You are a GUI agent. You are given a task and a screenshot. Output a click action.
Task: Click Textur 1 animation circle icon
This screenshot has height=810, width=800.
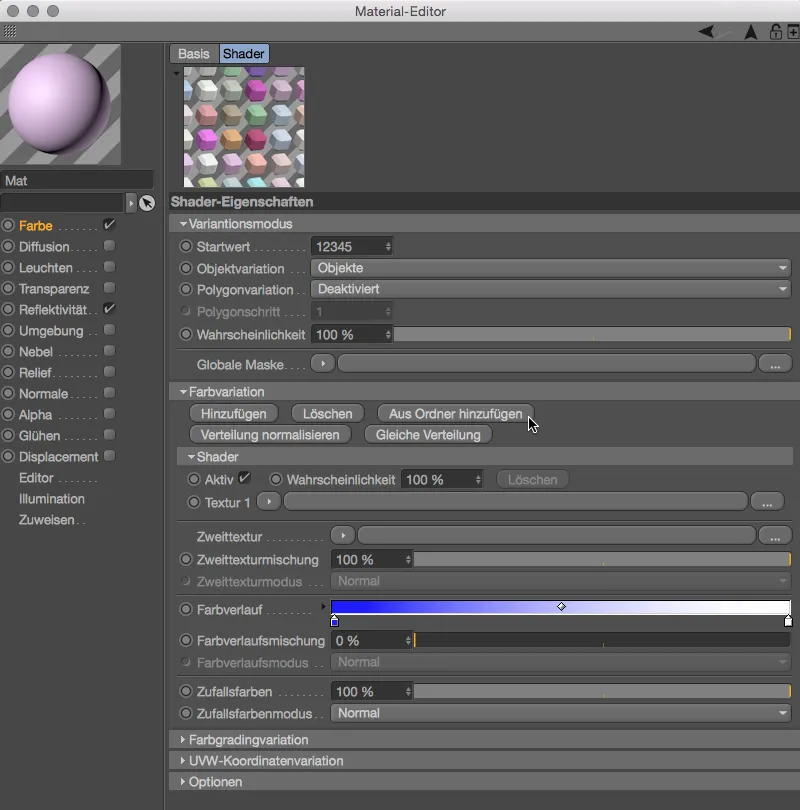click(x=194, y=502)
